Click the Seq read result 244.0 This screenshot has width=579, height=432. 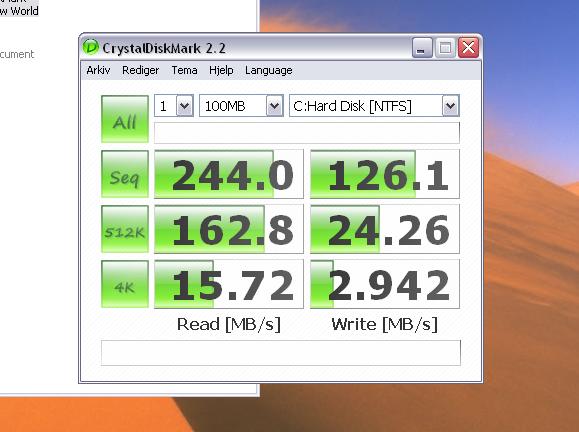click(229, 174)
